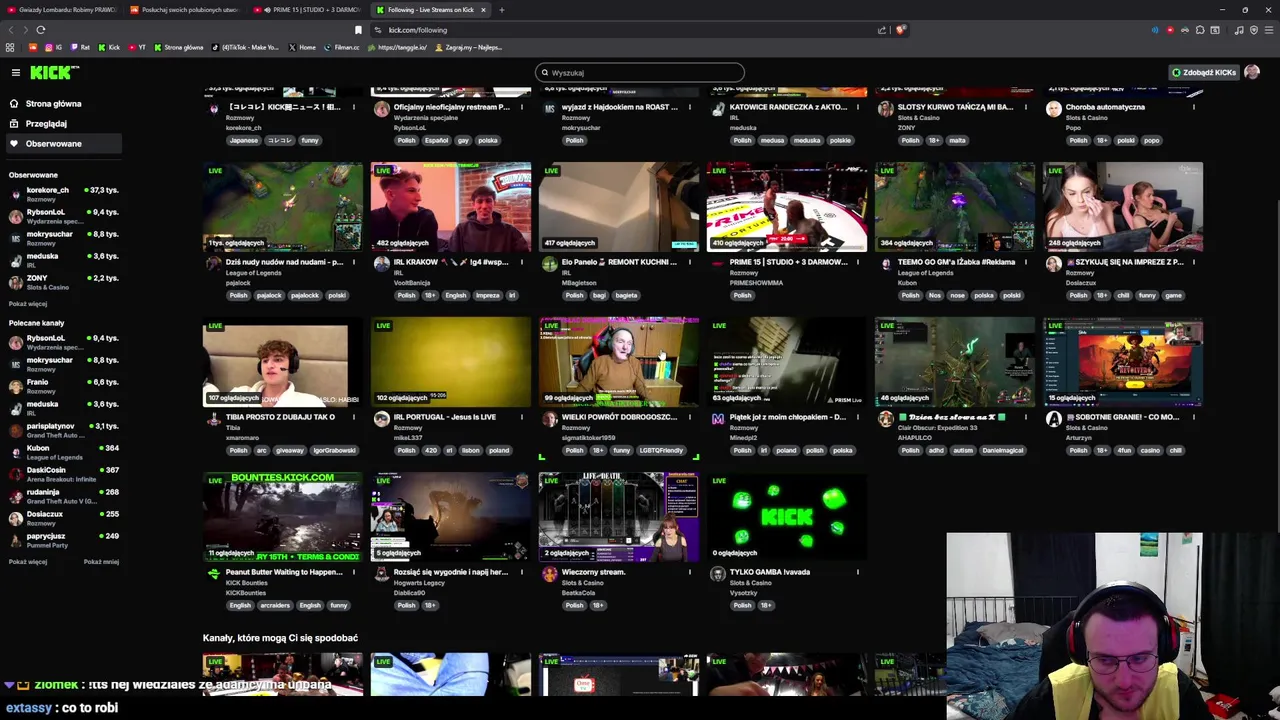Image resolution: width=1280 pixels, height=720 pixels.
Task: Open Rozszaj się wygodnie stream title
Action: click(x=451, y=572)
